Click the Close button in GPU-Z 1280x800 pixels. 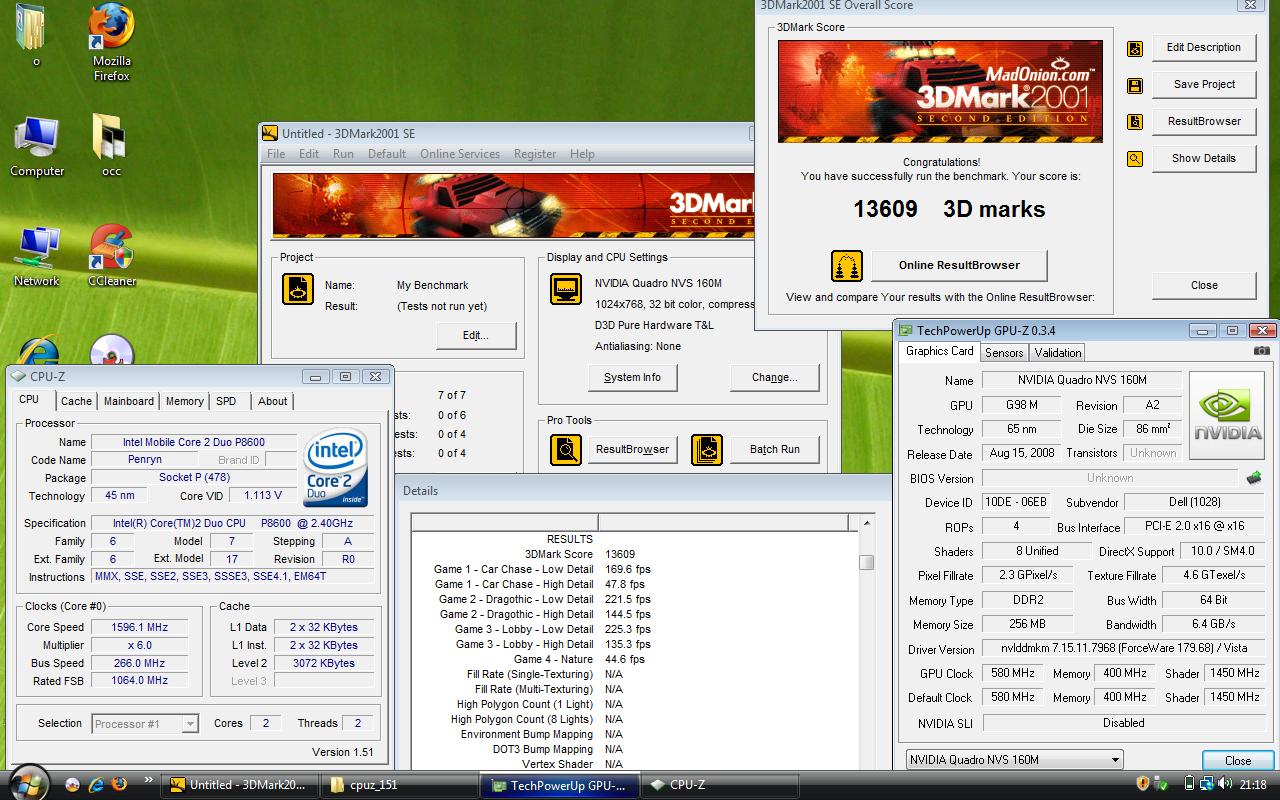coord(1238,761)
